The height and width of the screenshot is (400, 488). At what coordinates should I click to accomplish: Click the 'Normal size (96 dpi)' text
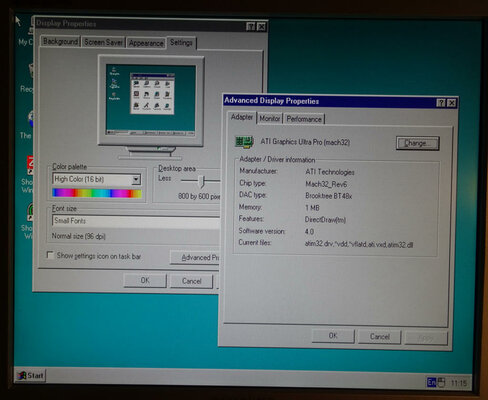[x=79, y=236]
